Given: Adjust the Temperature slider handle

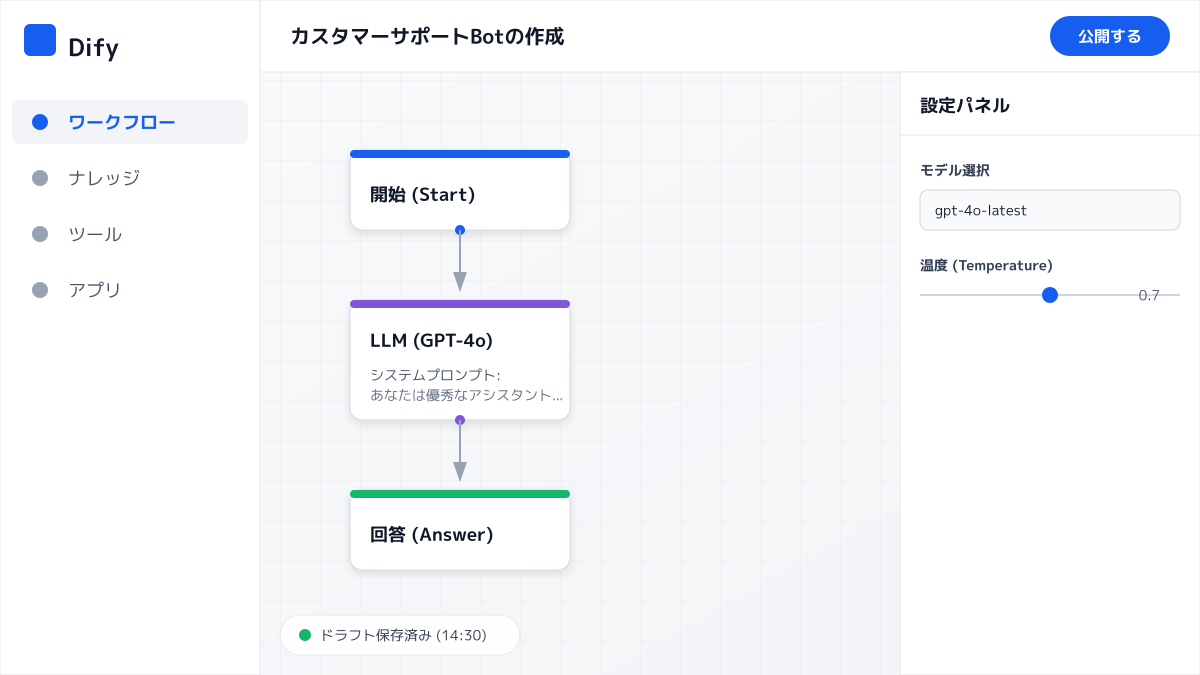Looking at the screenshot, I should pyautogui.click(x=1050, y=295).
